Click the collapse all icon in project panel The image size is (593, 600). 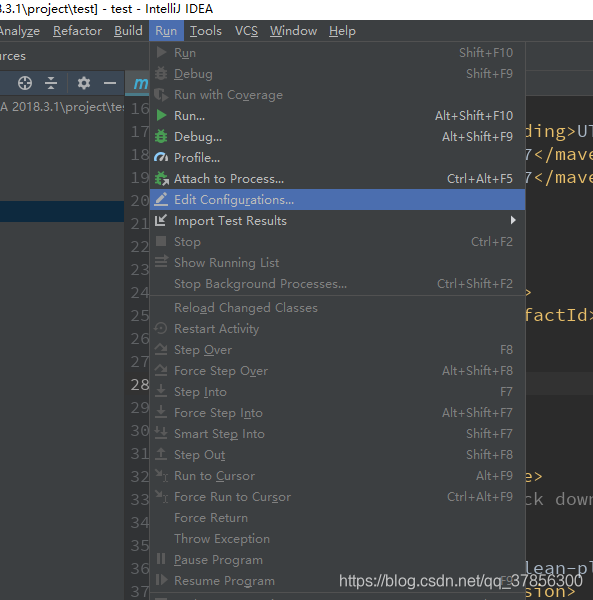coord(51,83)
